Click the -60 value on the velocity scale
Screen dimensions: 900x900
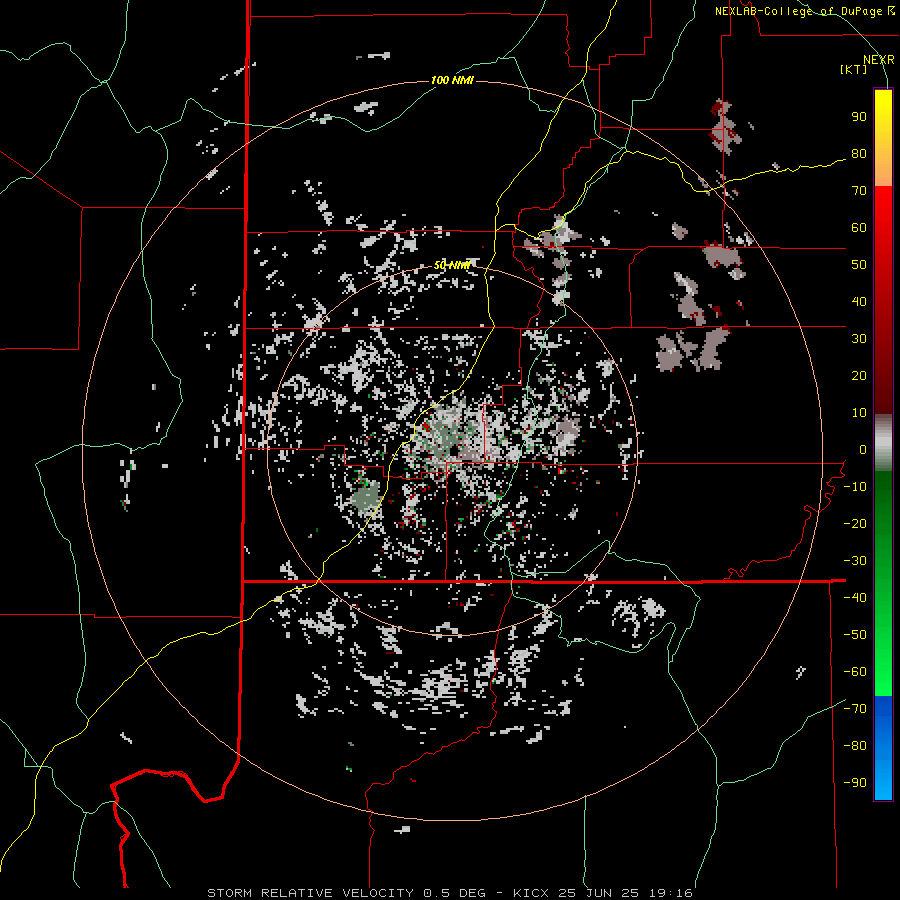[855, 672]
